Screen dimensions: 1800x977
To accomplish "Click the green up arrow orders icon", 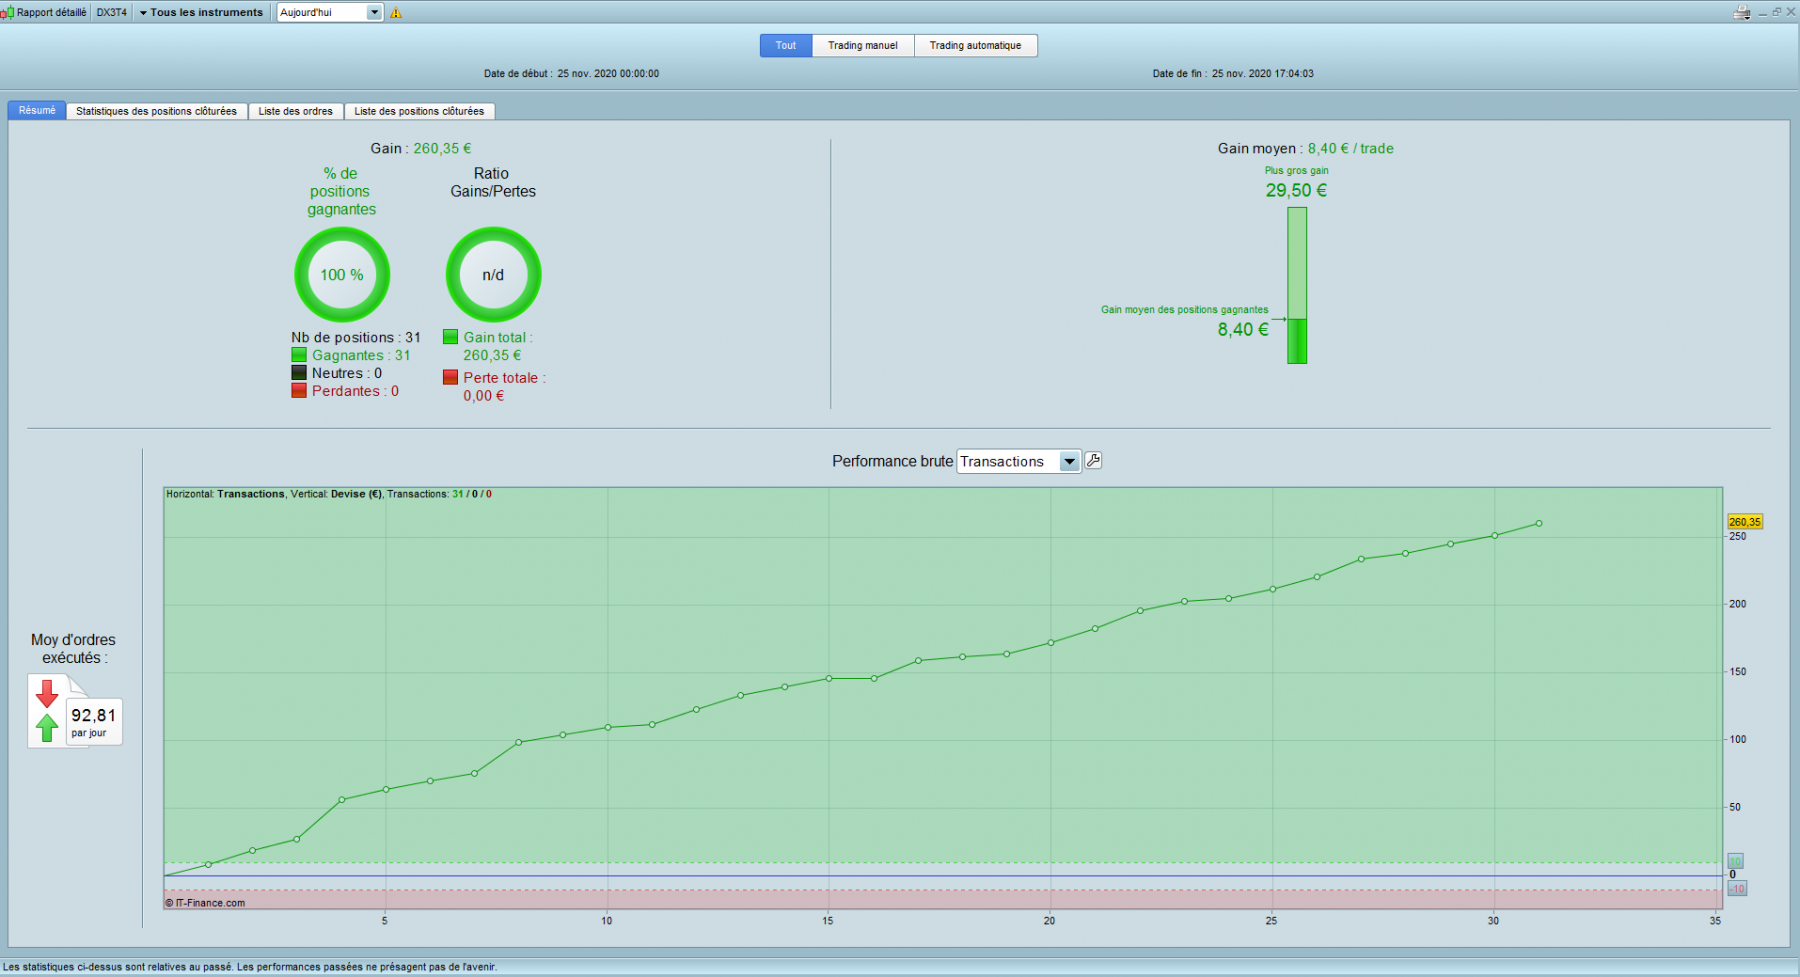I will (46, 727).
